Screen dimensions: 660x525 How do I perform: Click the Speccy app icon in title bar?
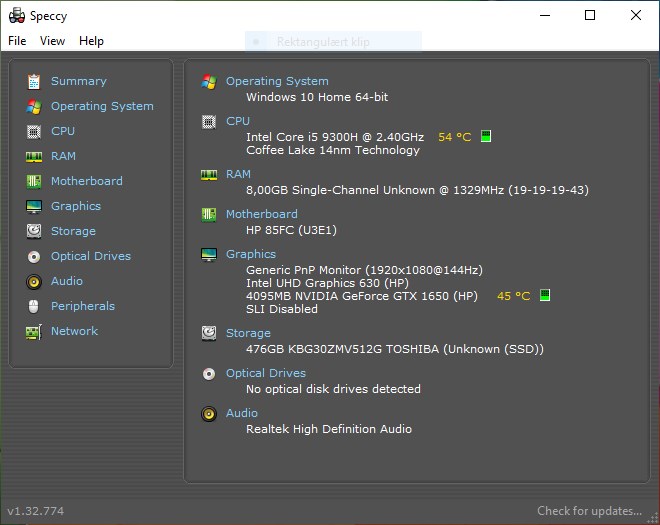point(17,16)
